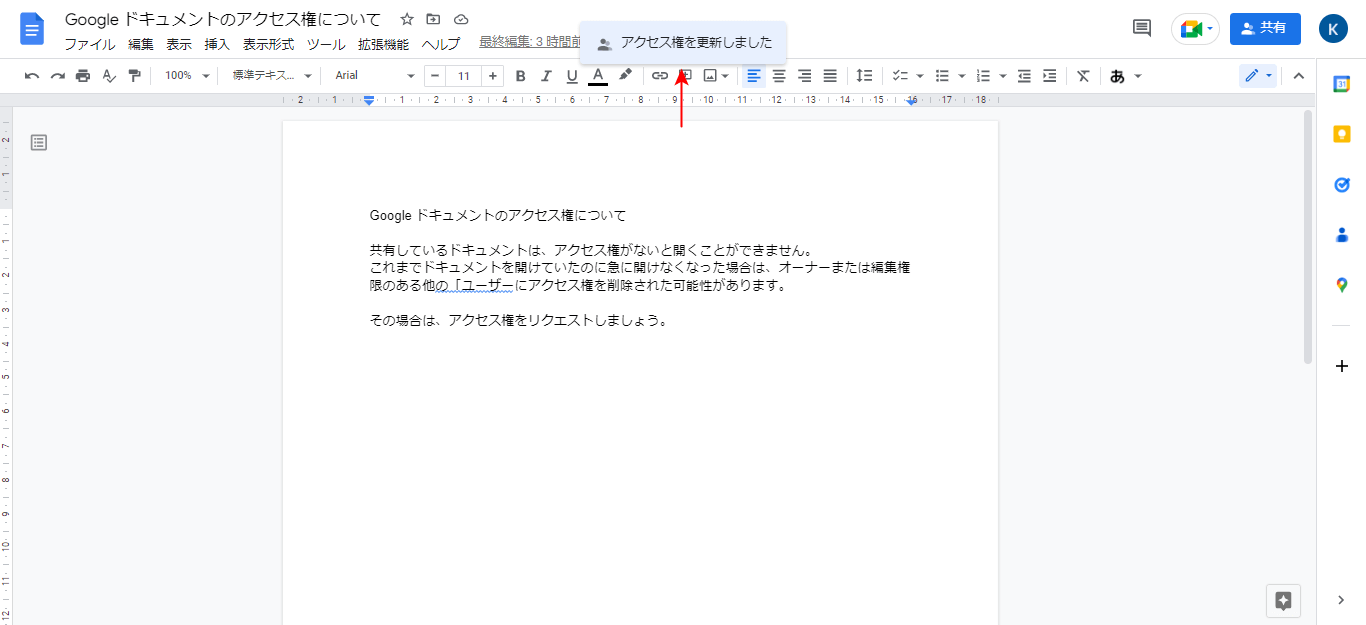Image resolution: width=1366 pixels, height=625 pixels.
Task: Open the ファイル menu
Action: (x=90, y=44)
